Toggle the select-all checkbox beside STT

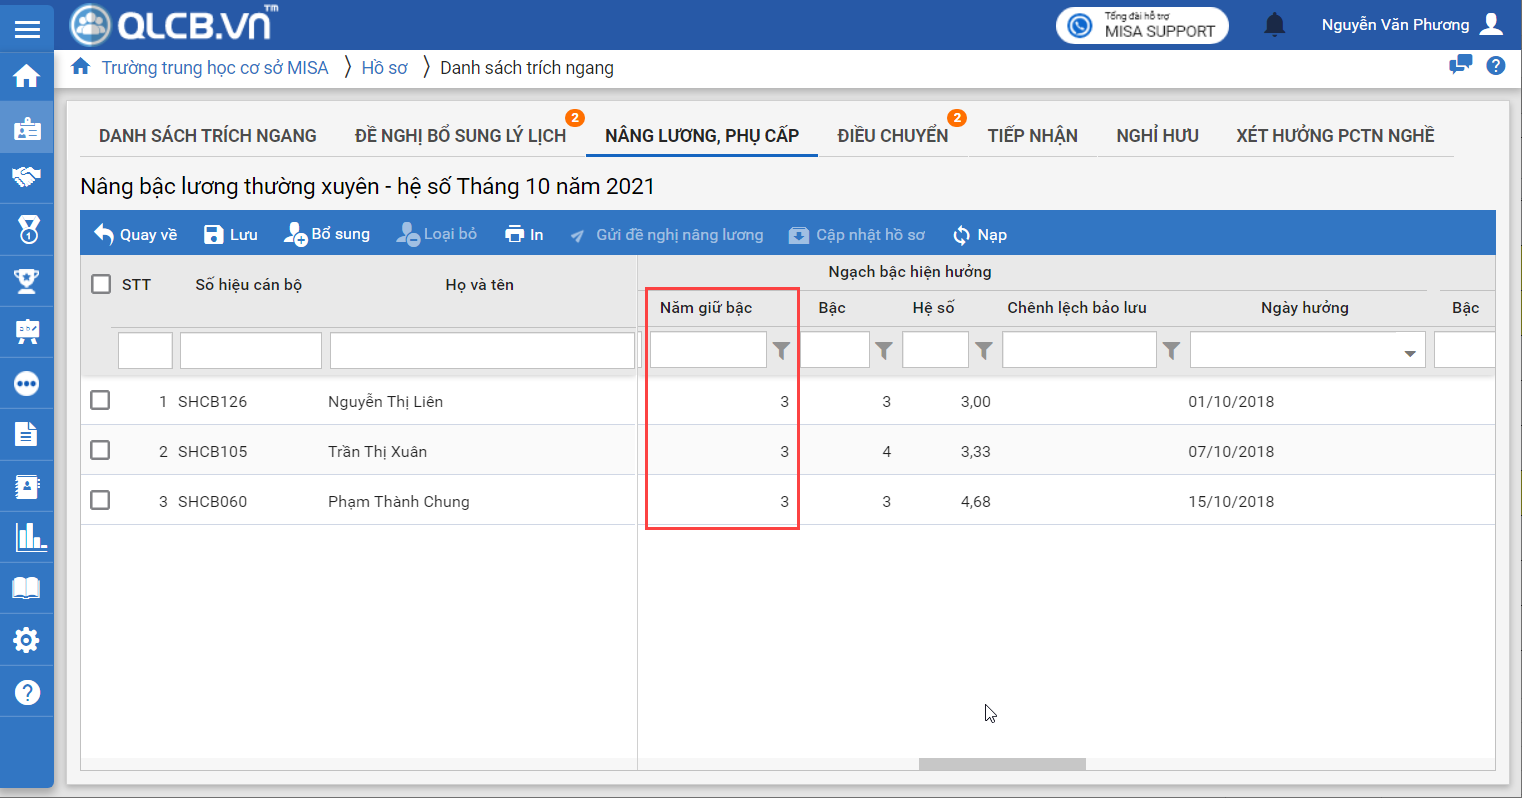point(101,284)
